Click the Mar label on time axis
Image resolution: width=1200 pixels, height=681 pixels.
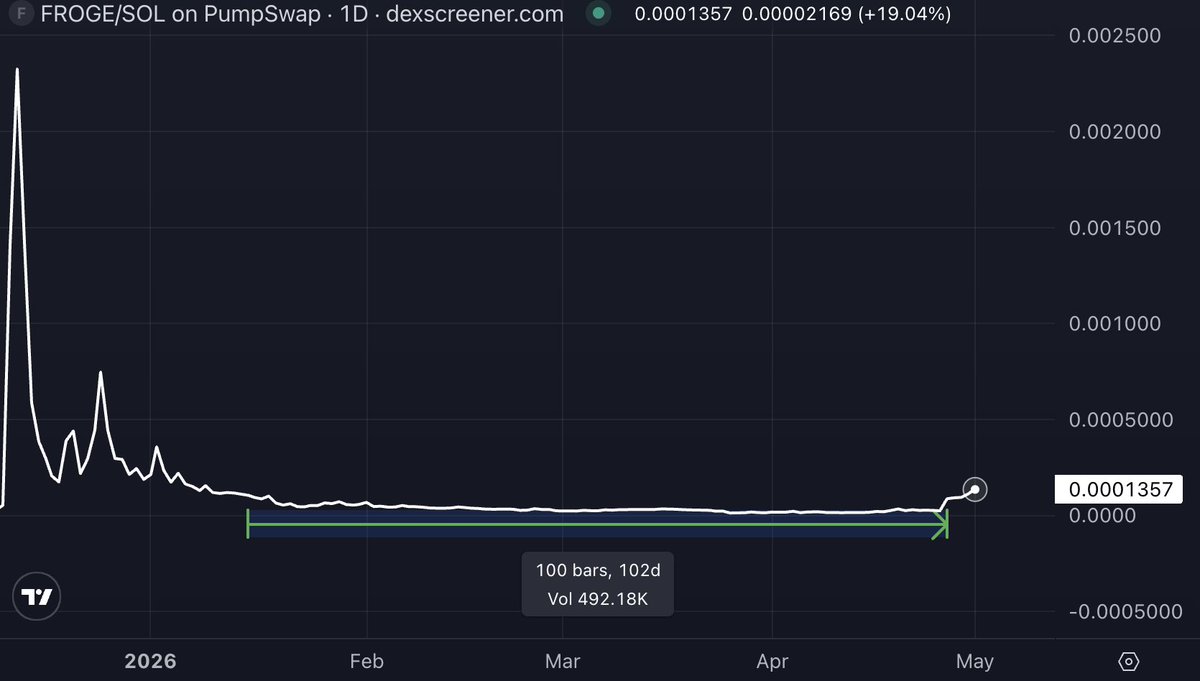pos(563,662)
